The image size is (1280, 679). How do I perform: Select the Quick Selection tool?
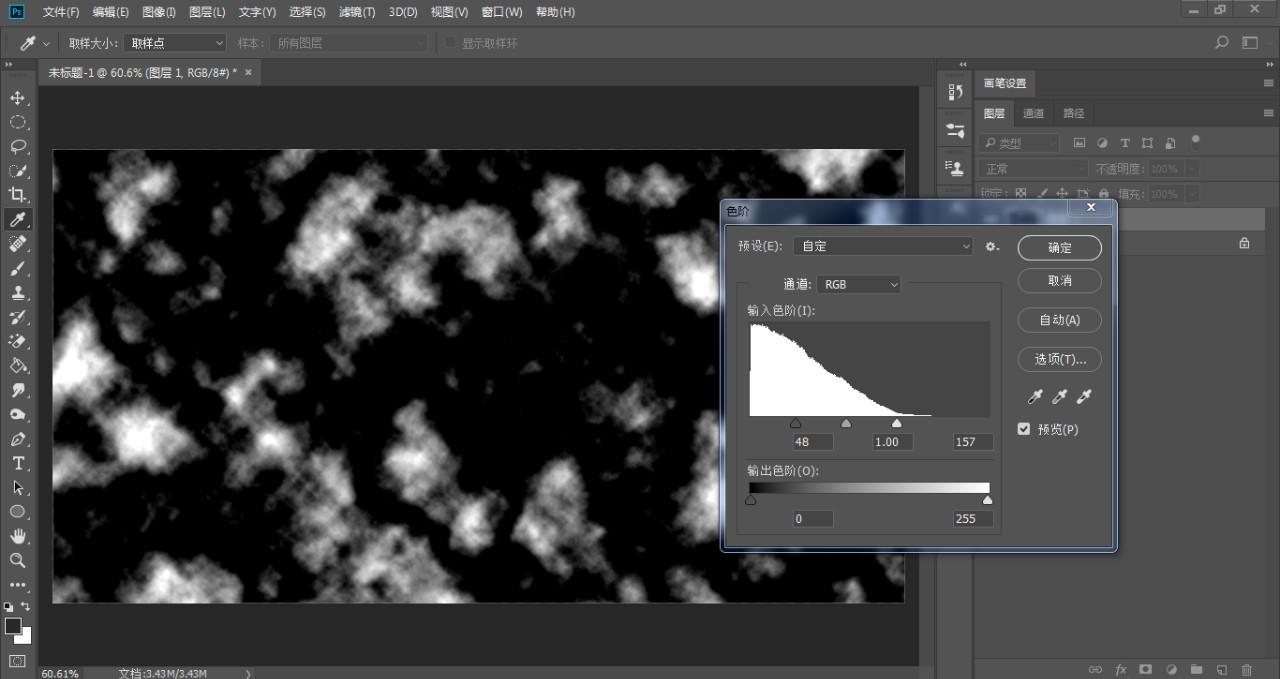click(18, 171)
